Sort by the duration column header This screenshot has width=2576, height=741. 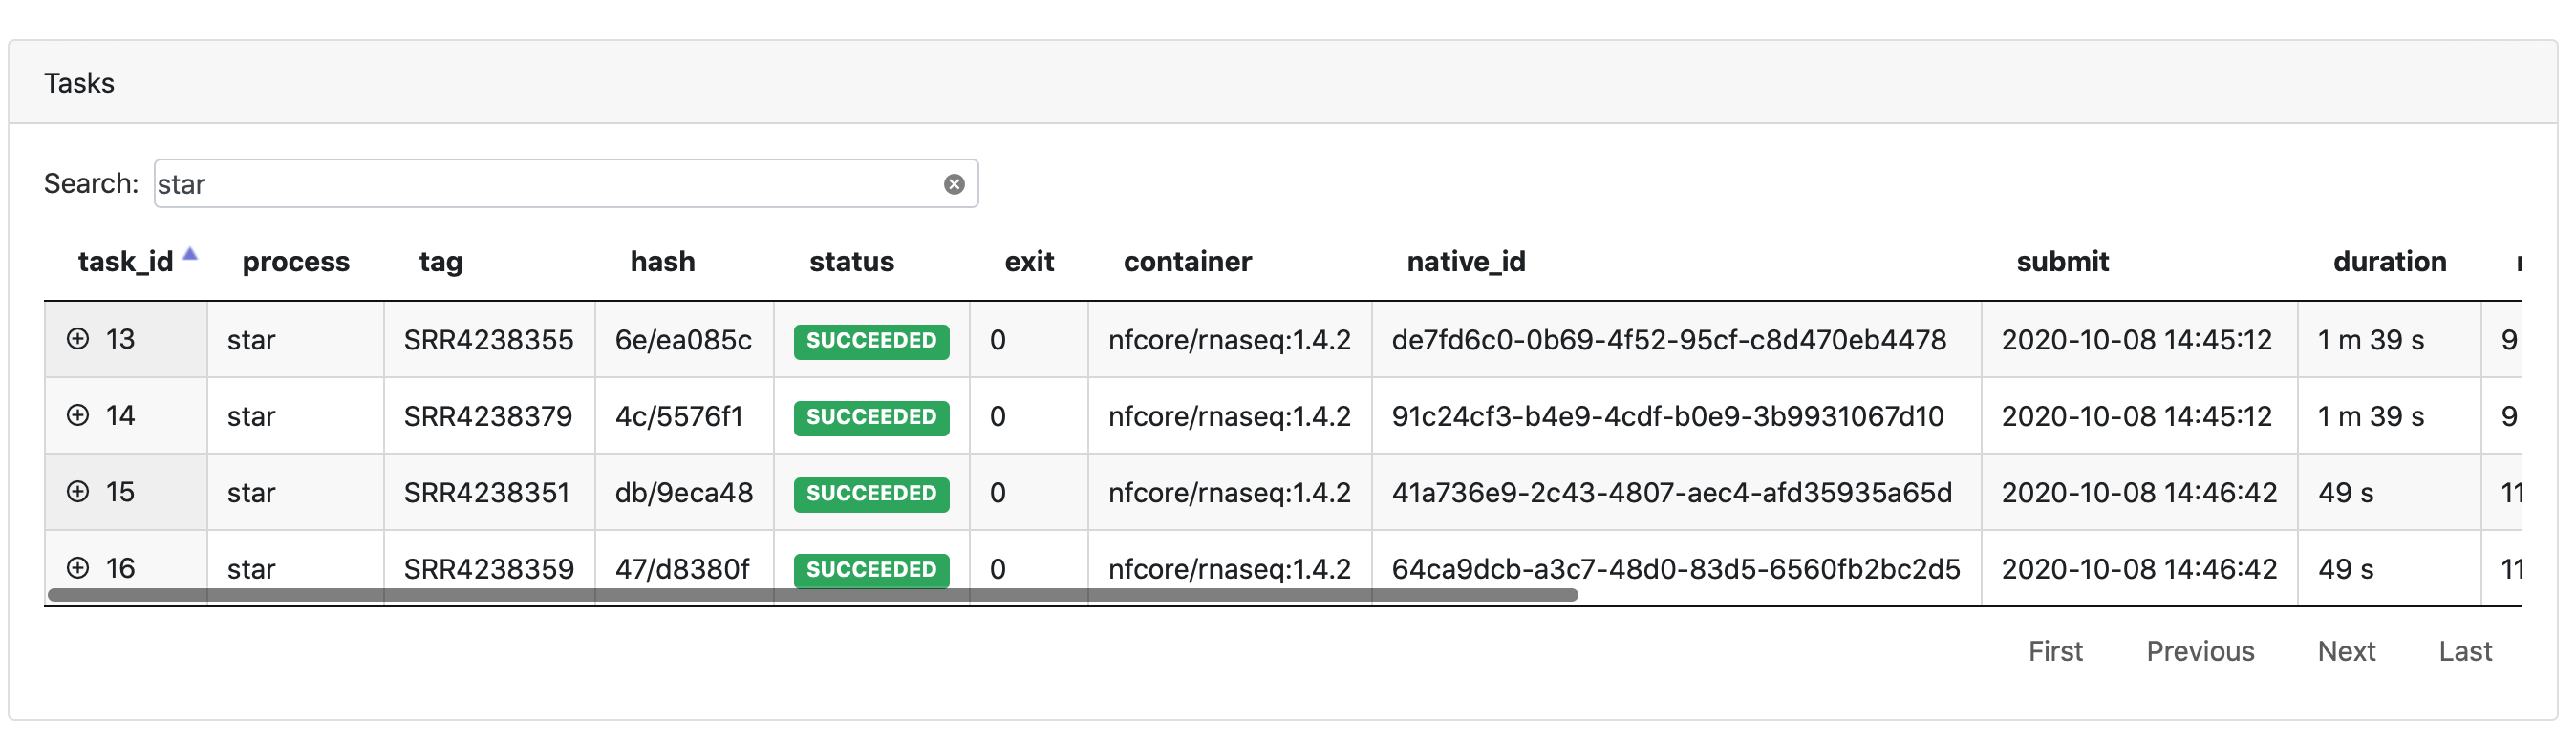tap(2388, 262)
